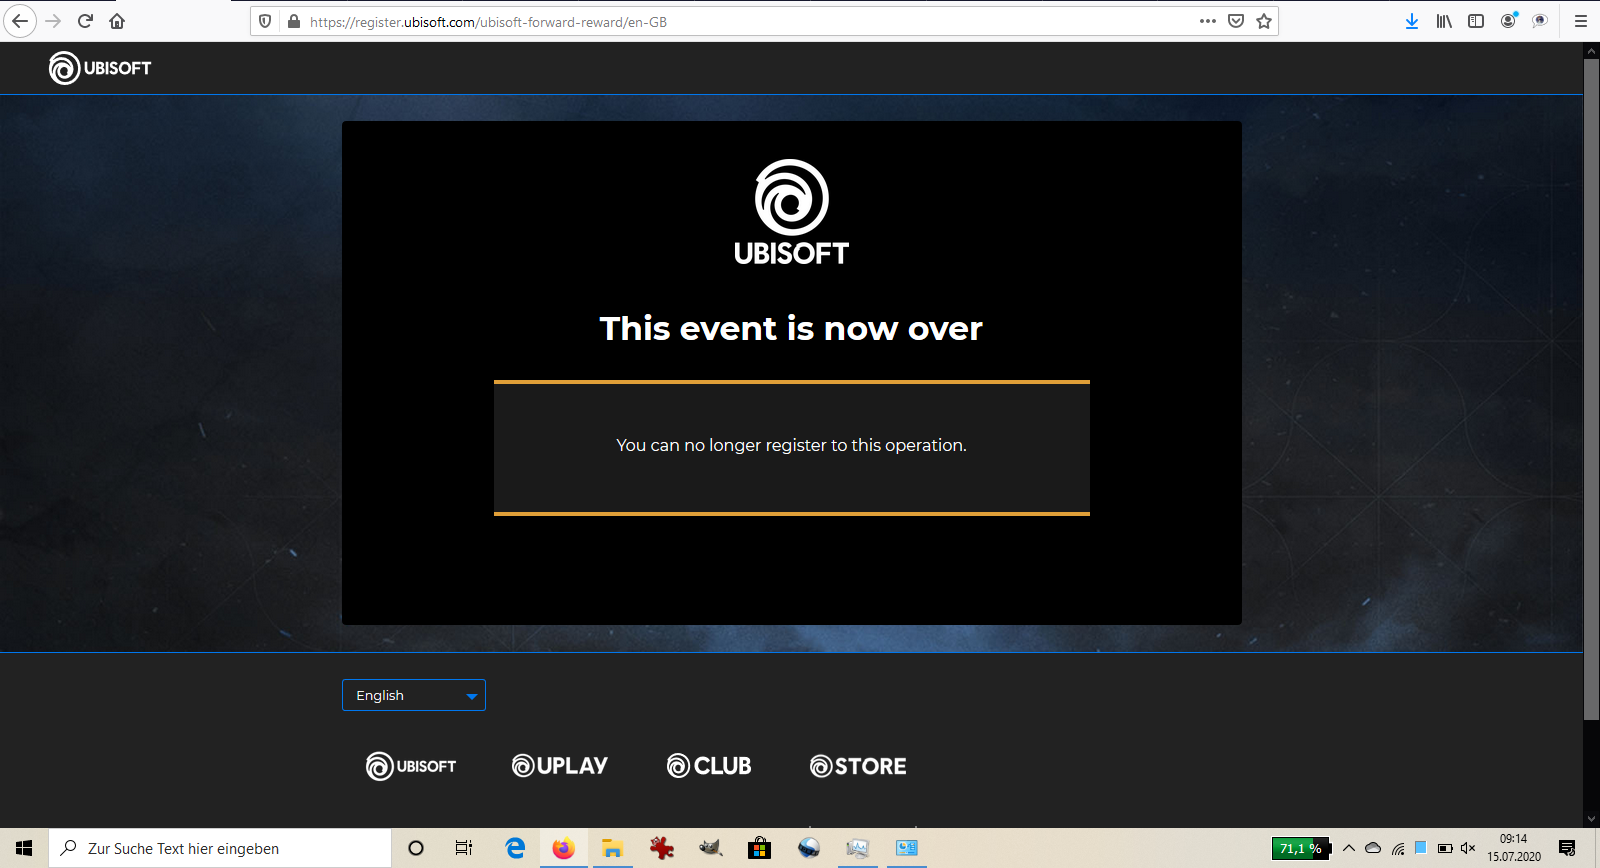Open the Windows notification center

point(1567,848)
